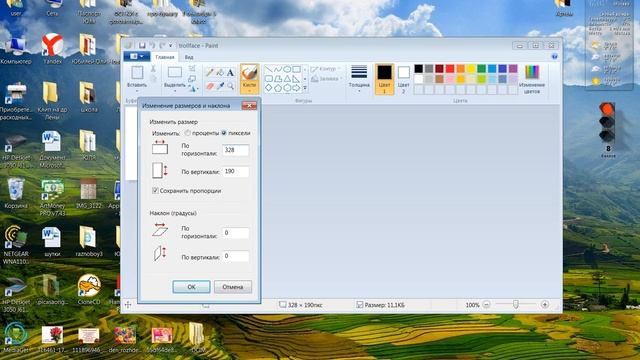Expand the shapes gallery more arrow
The width and height of the screenshot is (640, 360).
coord(305,88)
